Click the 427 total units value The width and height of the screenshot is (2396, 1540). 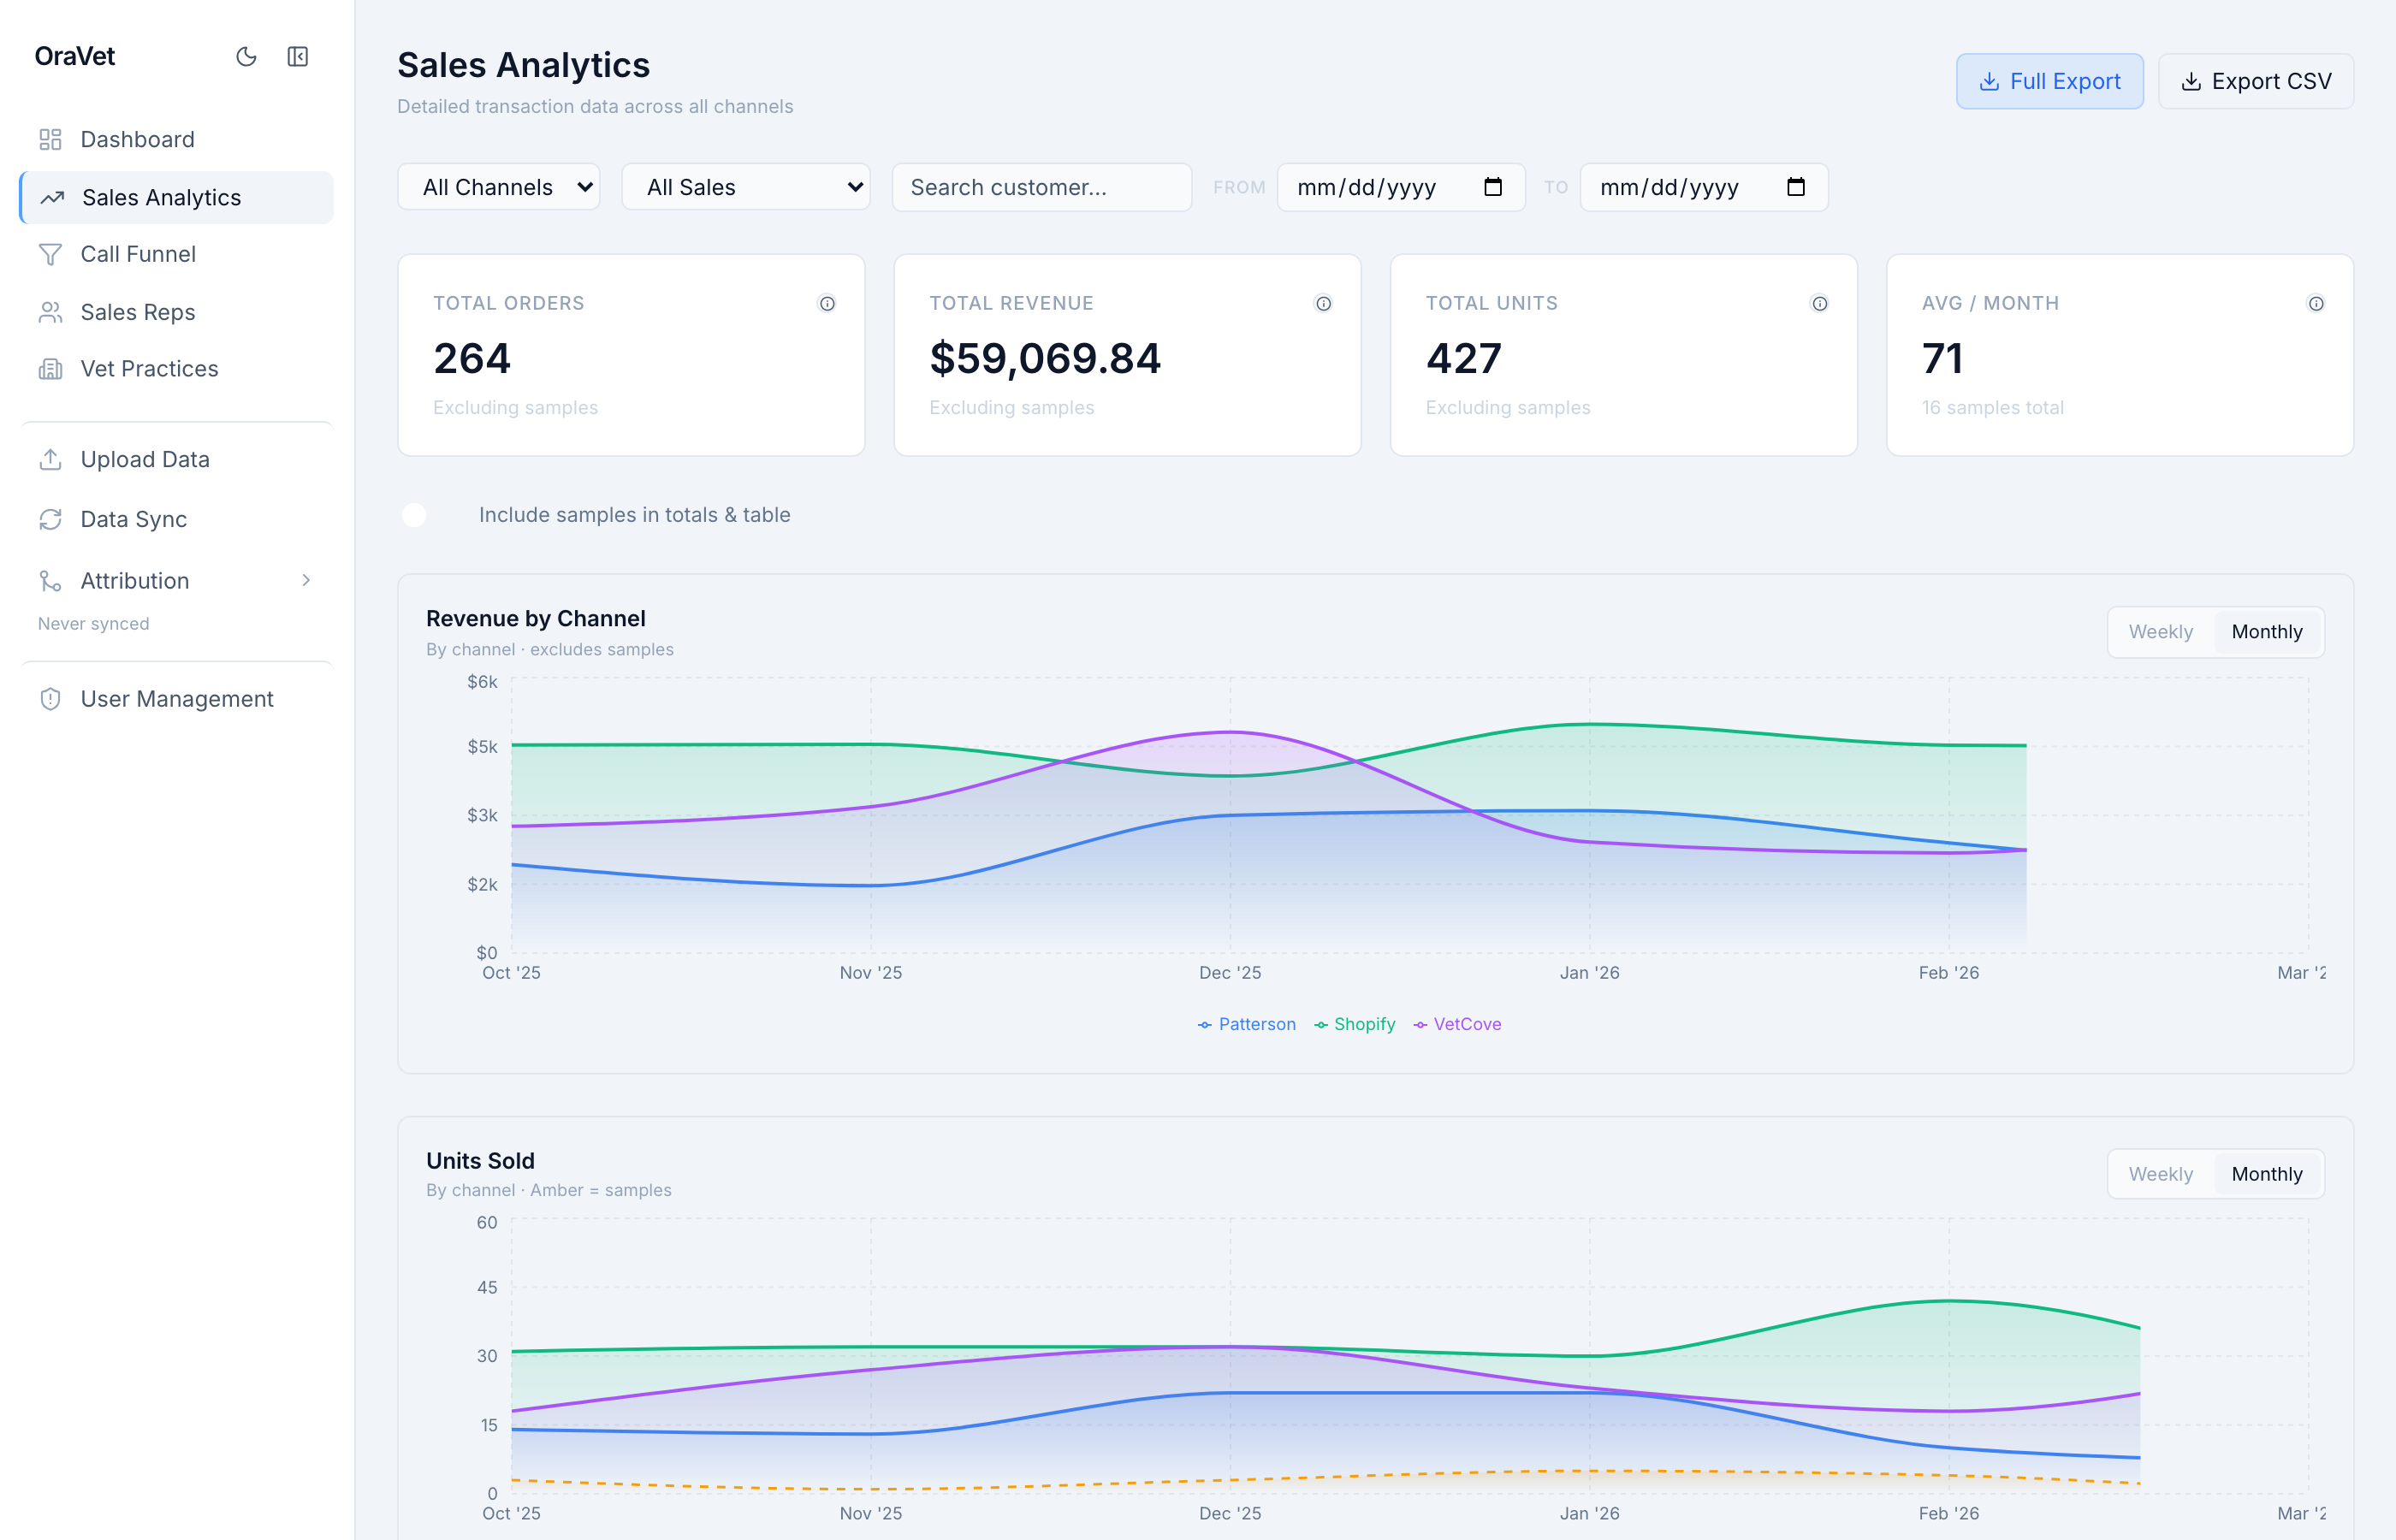(x=1464, y=359)
